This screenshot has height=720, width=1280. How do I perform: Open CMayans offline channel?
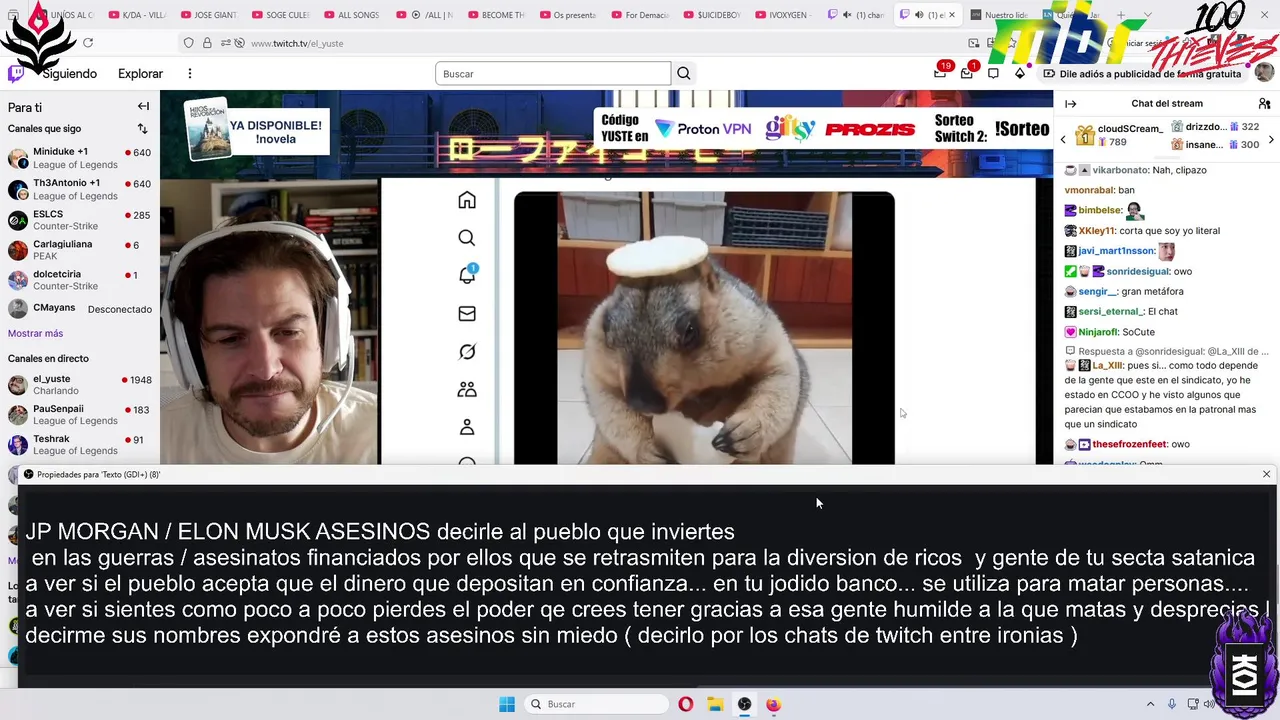tap(80, 309)
